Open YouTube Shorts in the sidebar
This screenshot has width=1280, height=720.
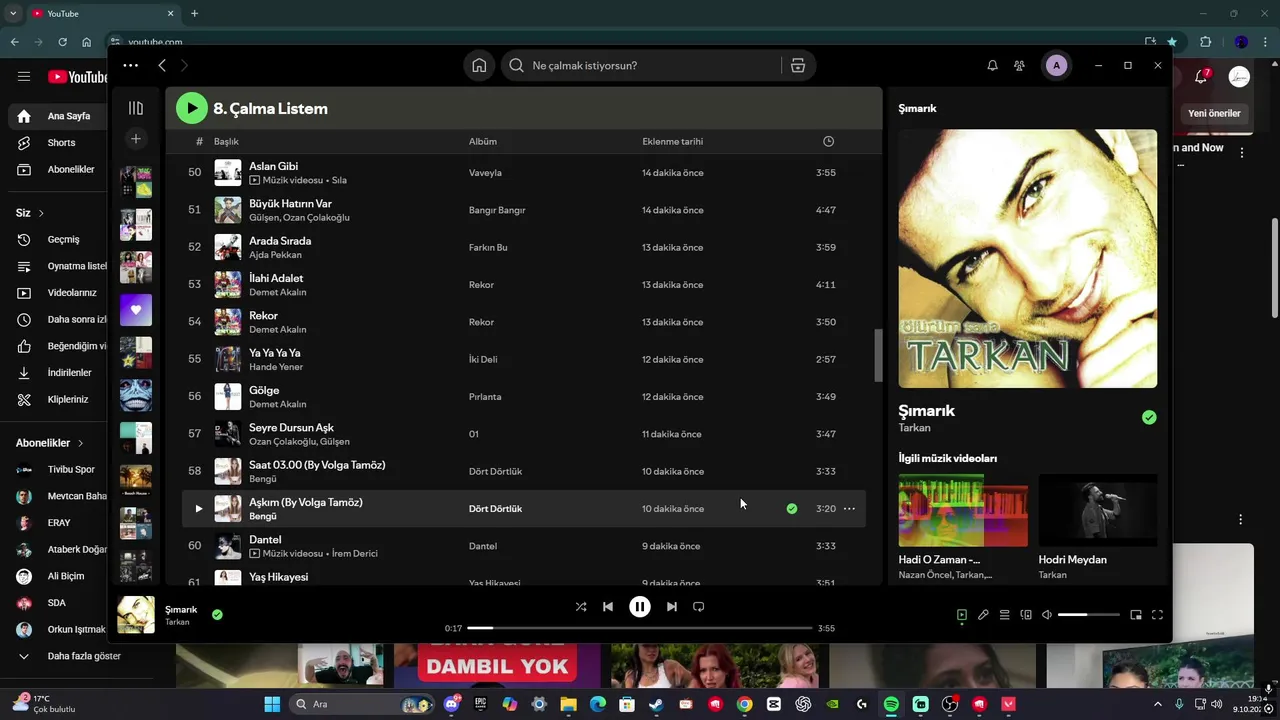click(55, 143)
